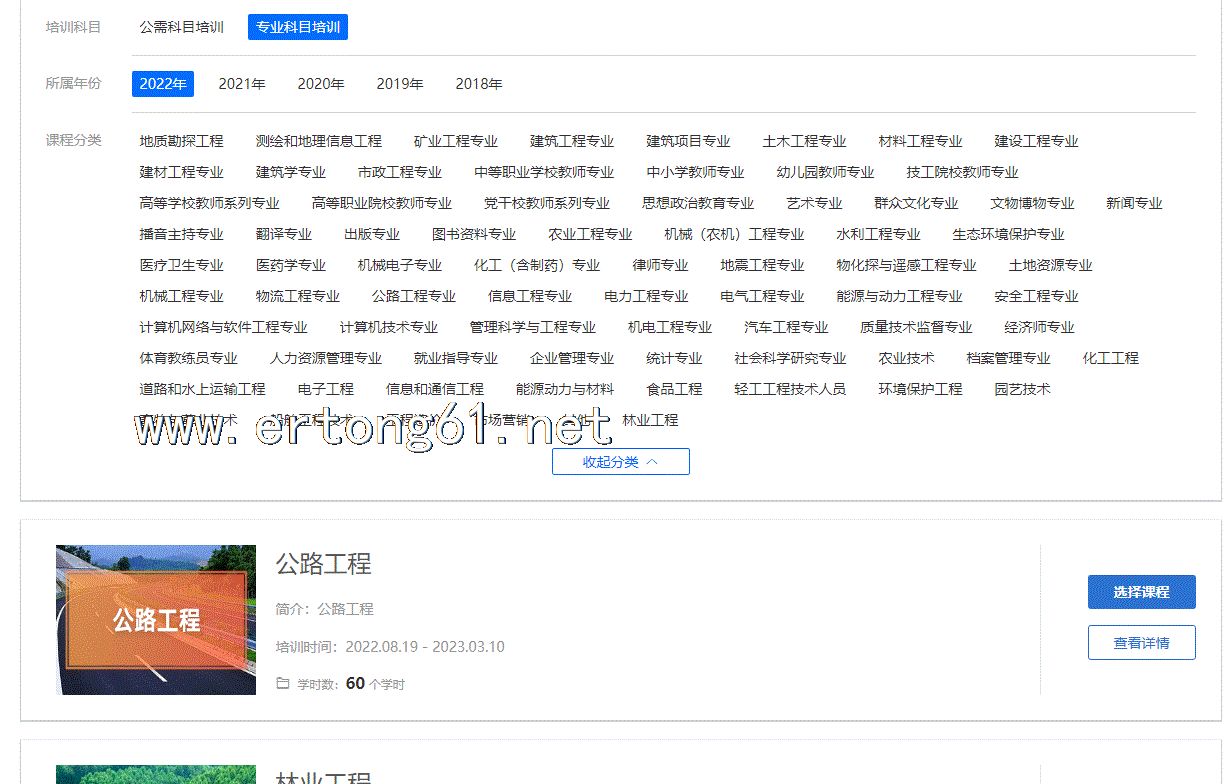Collapse categories with 收起分类 button
Screen dimensions: 1228x784
point(620,462)
